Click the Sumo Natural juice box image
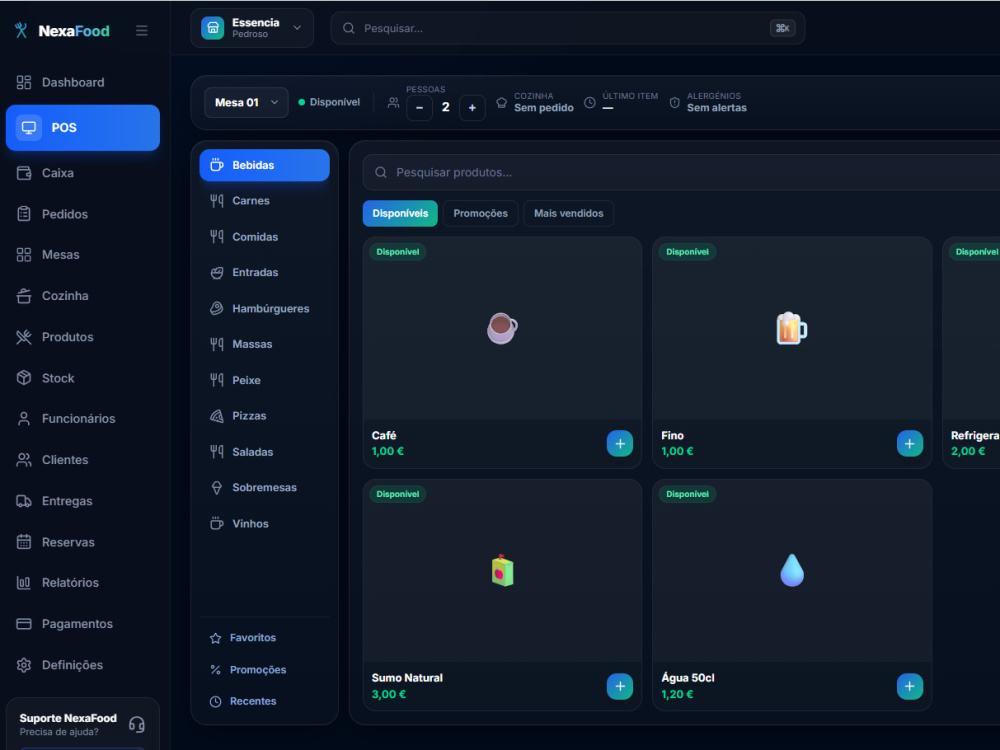1000x750 pixels. coord(503,571)
